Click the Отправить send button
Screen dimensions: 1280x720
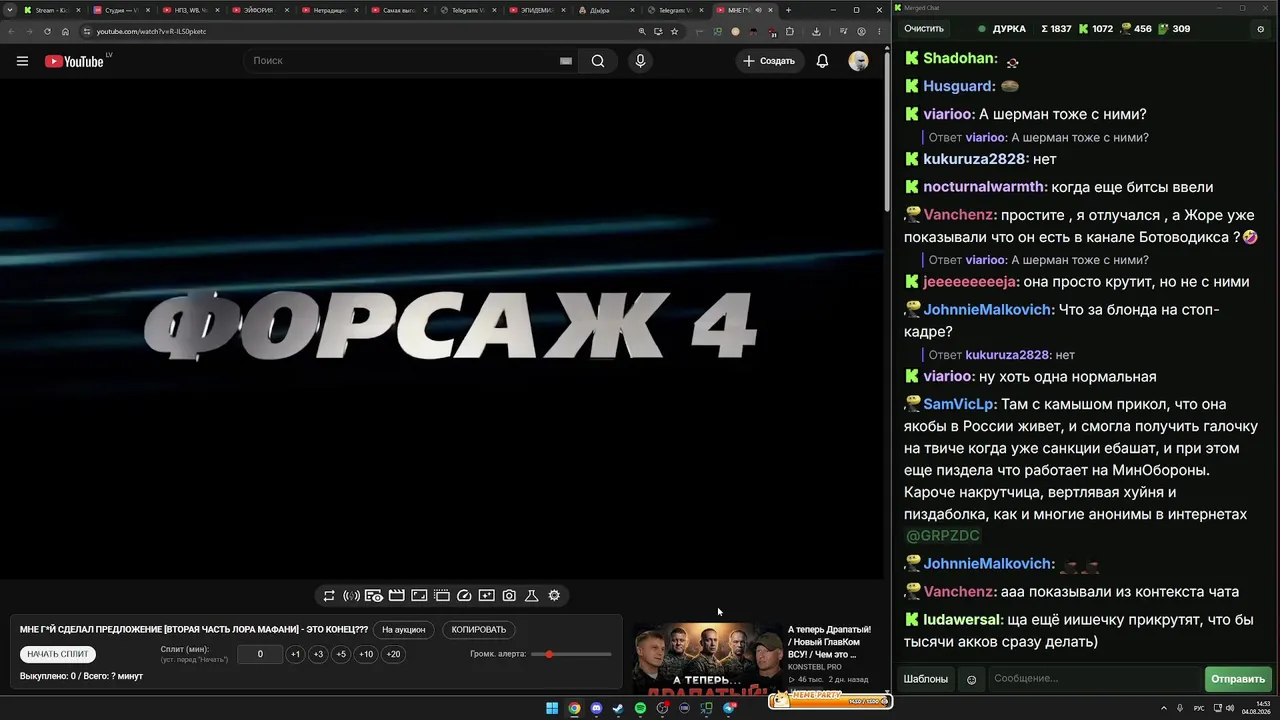[1238, 679]
